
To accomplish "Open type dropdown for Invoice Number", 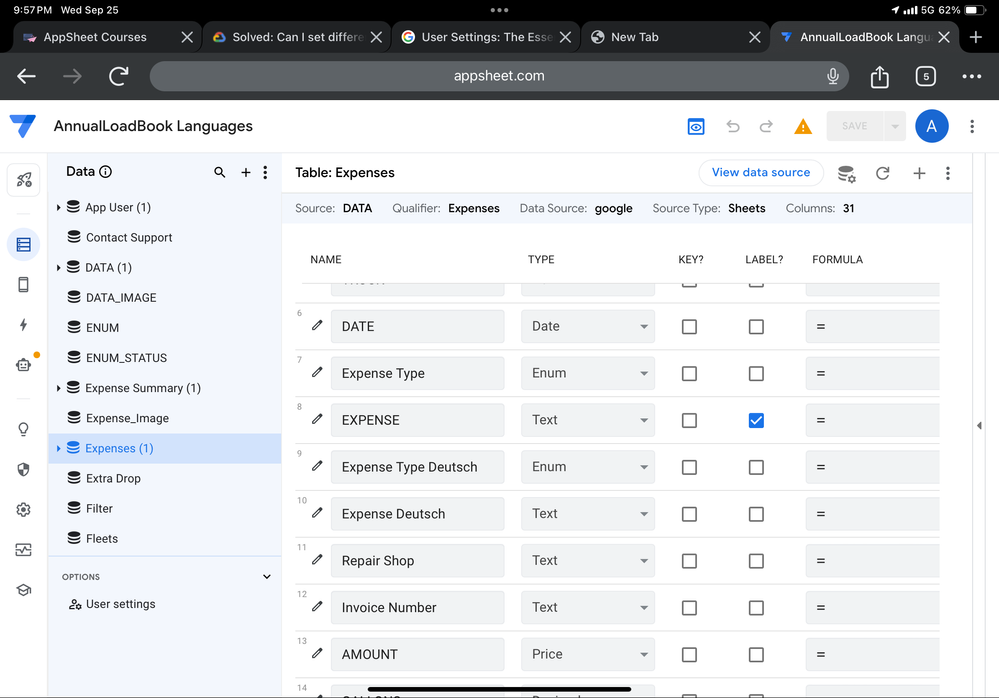I will tap(587, 607).
